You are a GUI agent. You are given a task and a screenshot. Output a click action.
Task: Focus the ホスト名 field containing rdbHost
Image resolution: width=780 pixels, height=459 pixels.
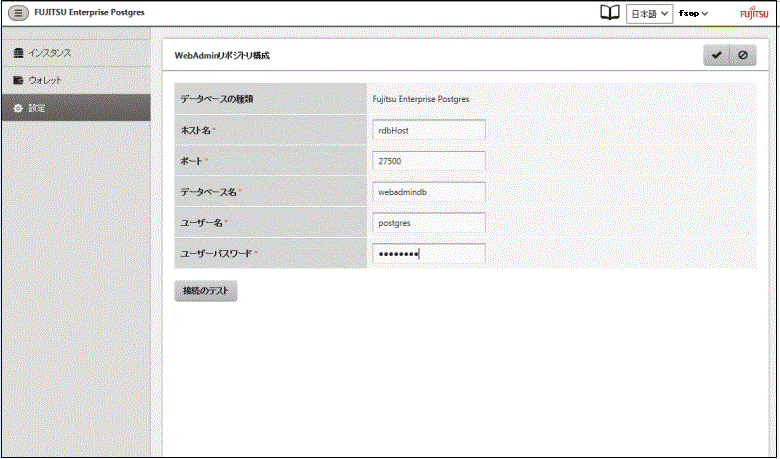click(x=429, y=130)
